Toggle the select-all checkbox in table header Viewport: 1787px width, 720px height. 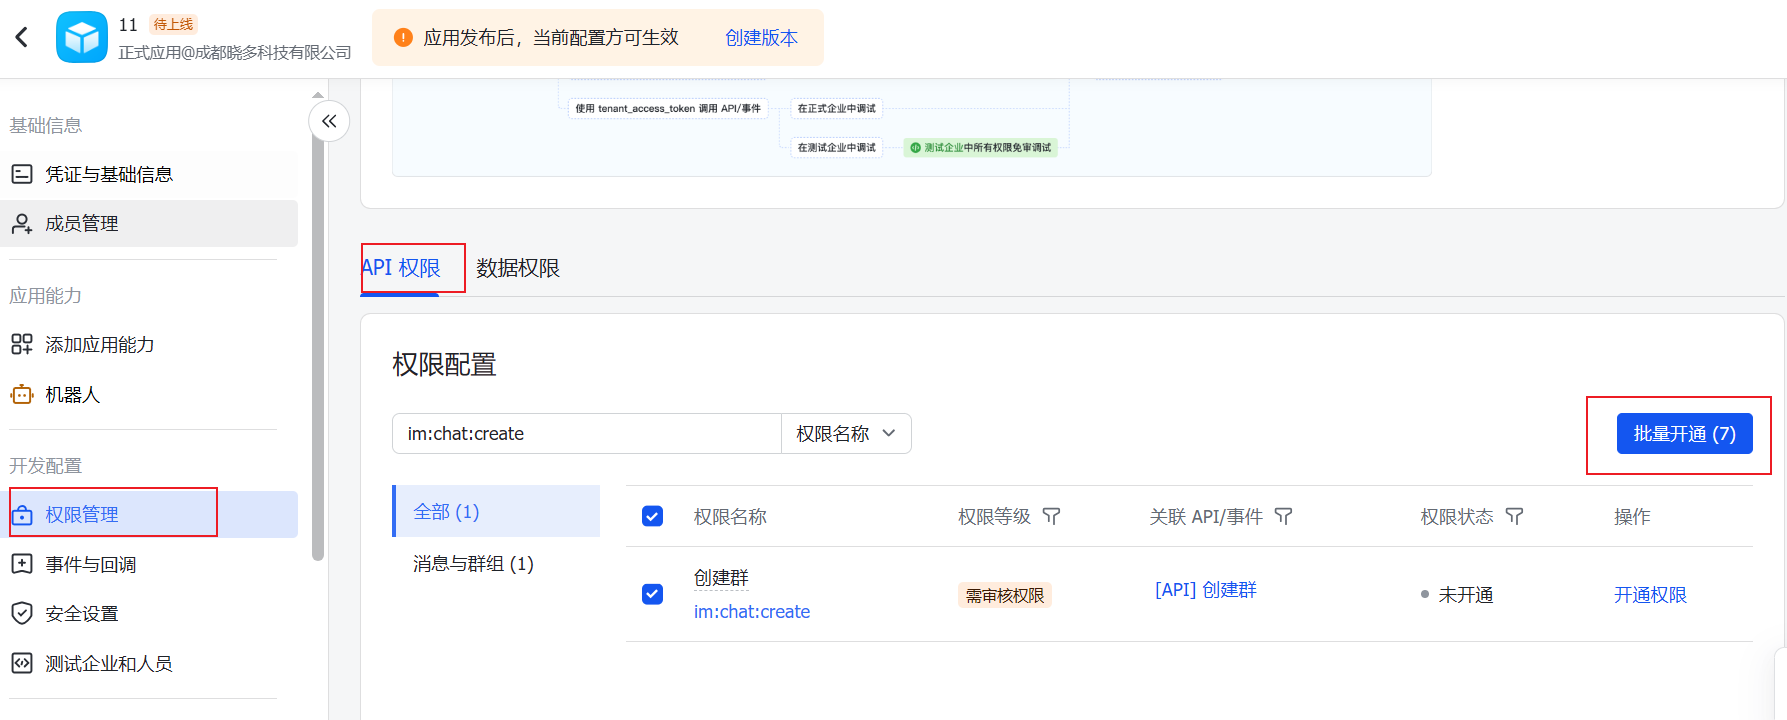point(652,516)
